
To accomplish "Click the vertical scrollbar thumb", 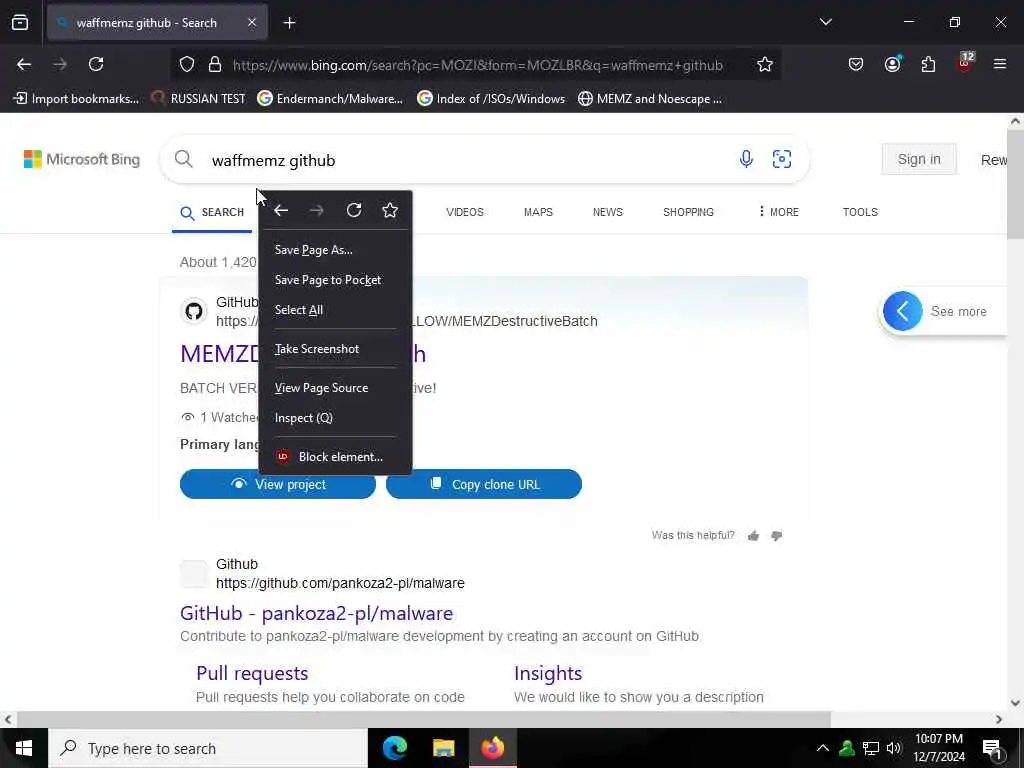I will 1016,184.
